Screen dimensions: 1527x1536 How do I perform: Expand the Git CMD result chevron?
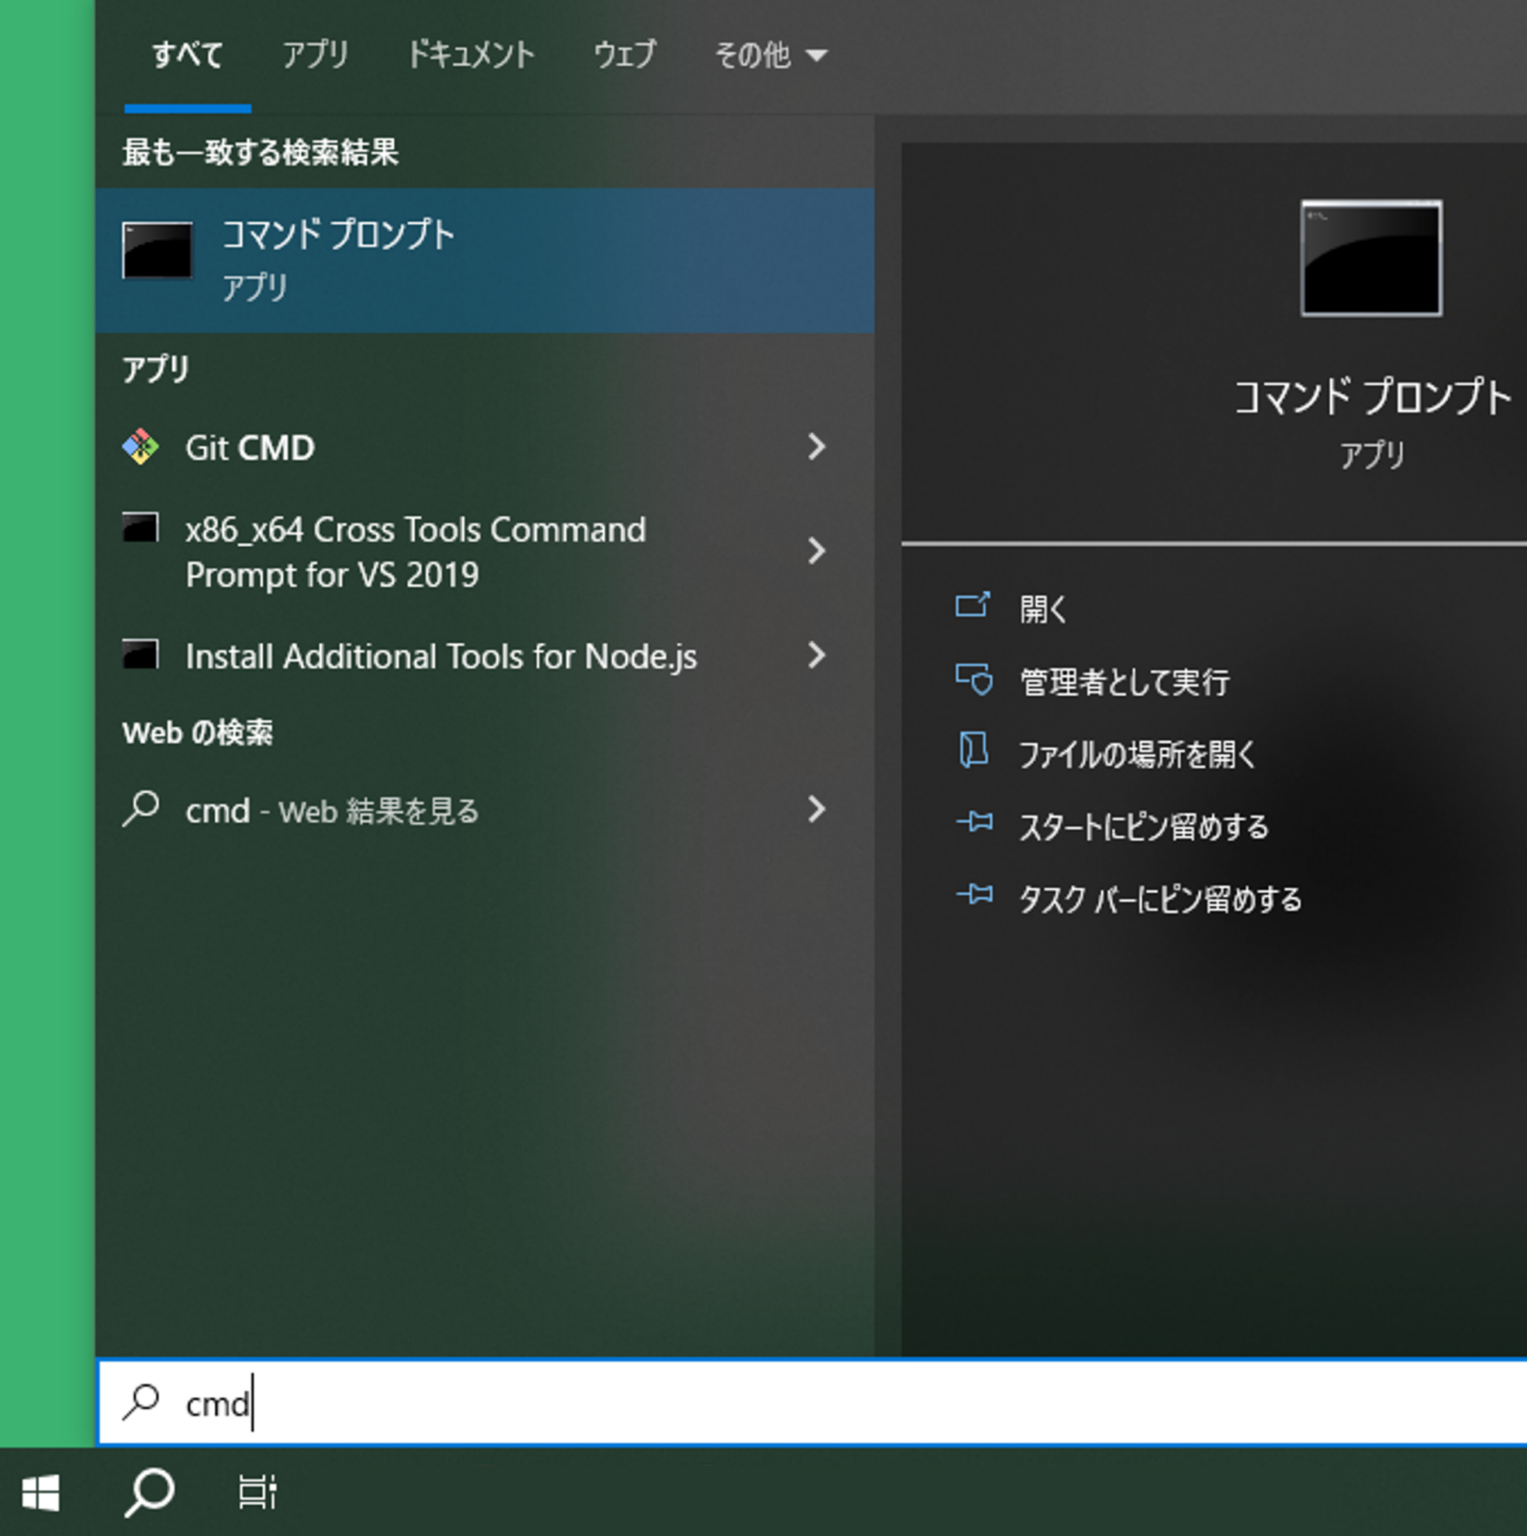tap(816, 447)
